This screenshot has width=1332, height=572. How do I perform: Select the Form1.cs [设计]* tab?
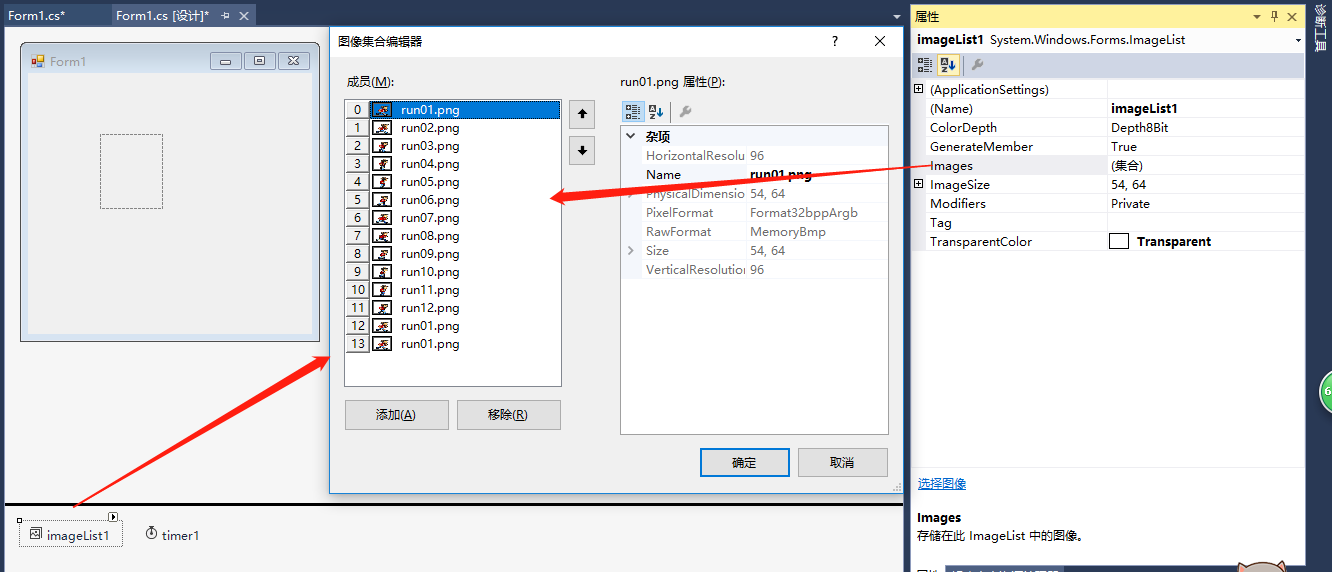(x=161, y=16)
